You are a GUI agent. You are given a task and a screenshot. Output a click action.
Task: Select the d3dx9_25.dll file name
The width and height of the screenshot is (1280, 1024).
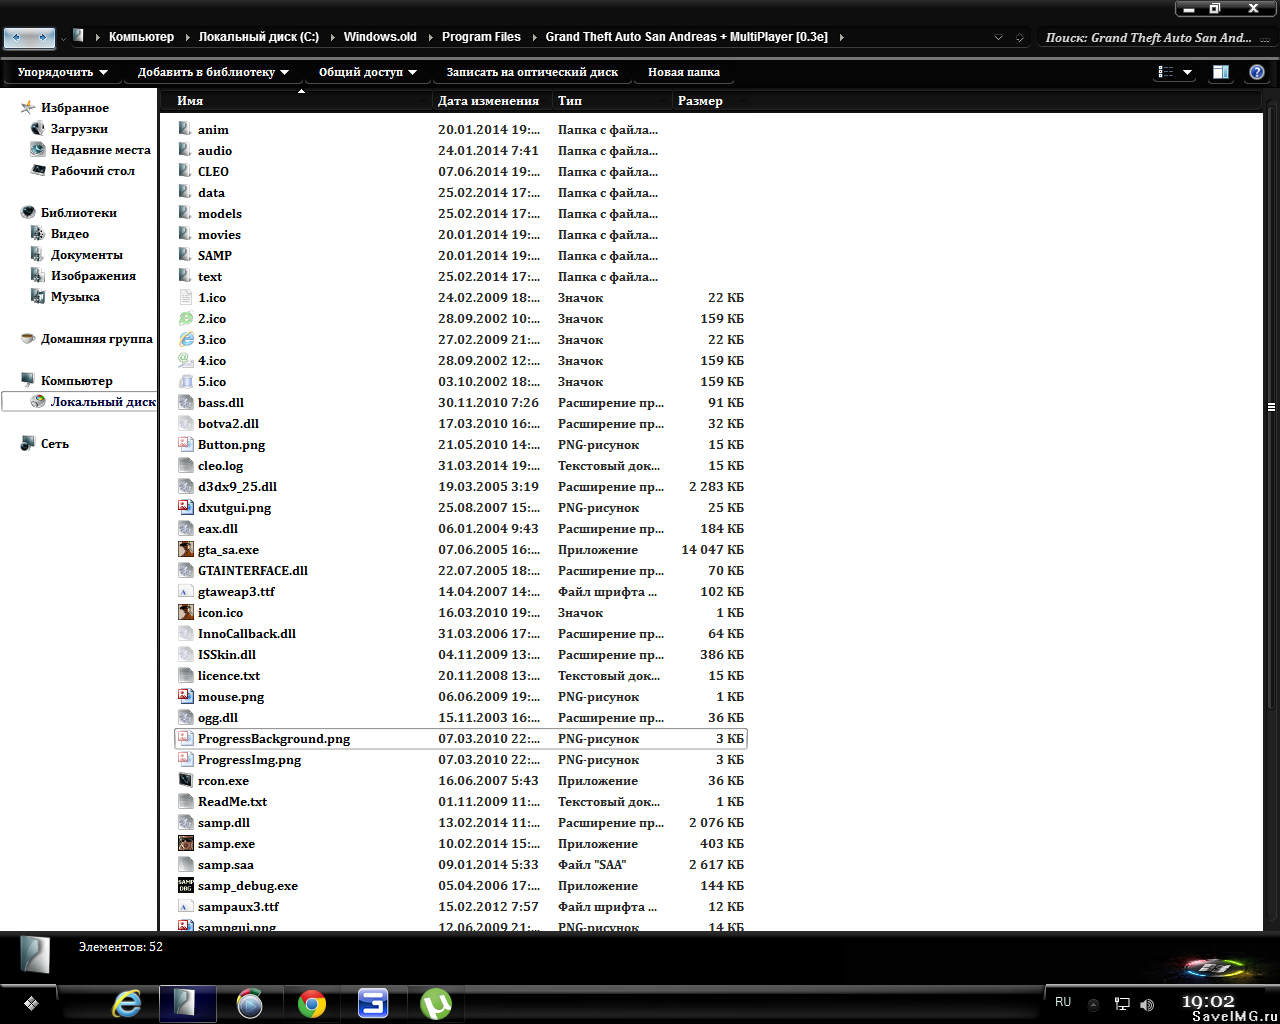coord(237,487)
